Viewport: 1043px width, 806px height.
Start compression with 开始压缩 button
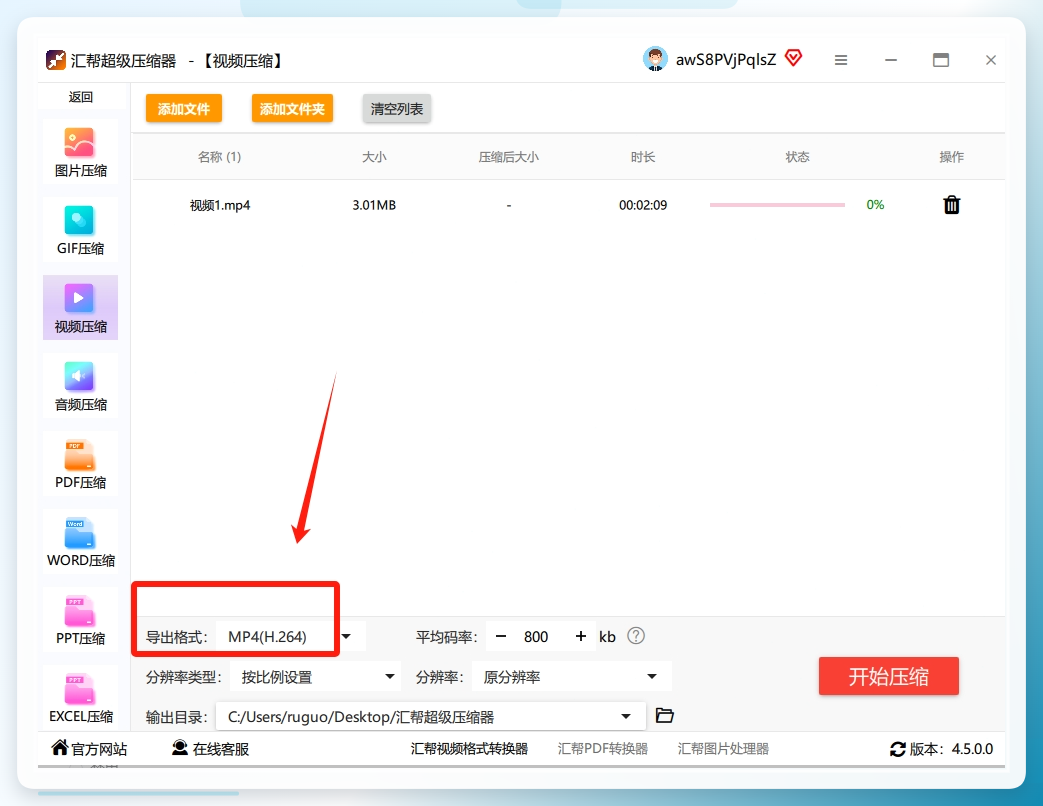[x=889, y=676]
